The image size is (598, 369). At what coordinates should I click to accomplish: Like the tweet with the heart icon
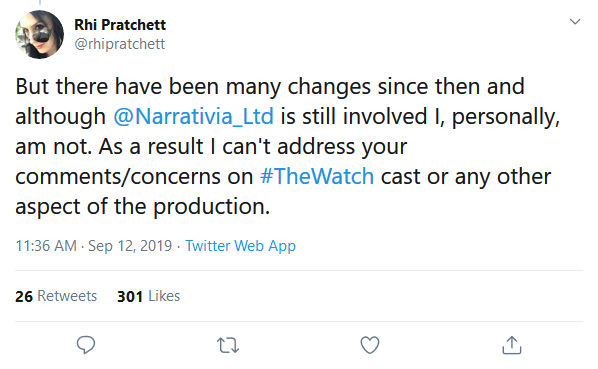tap(370, 345)
